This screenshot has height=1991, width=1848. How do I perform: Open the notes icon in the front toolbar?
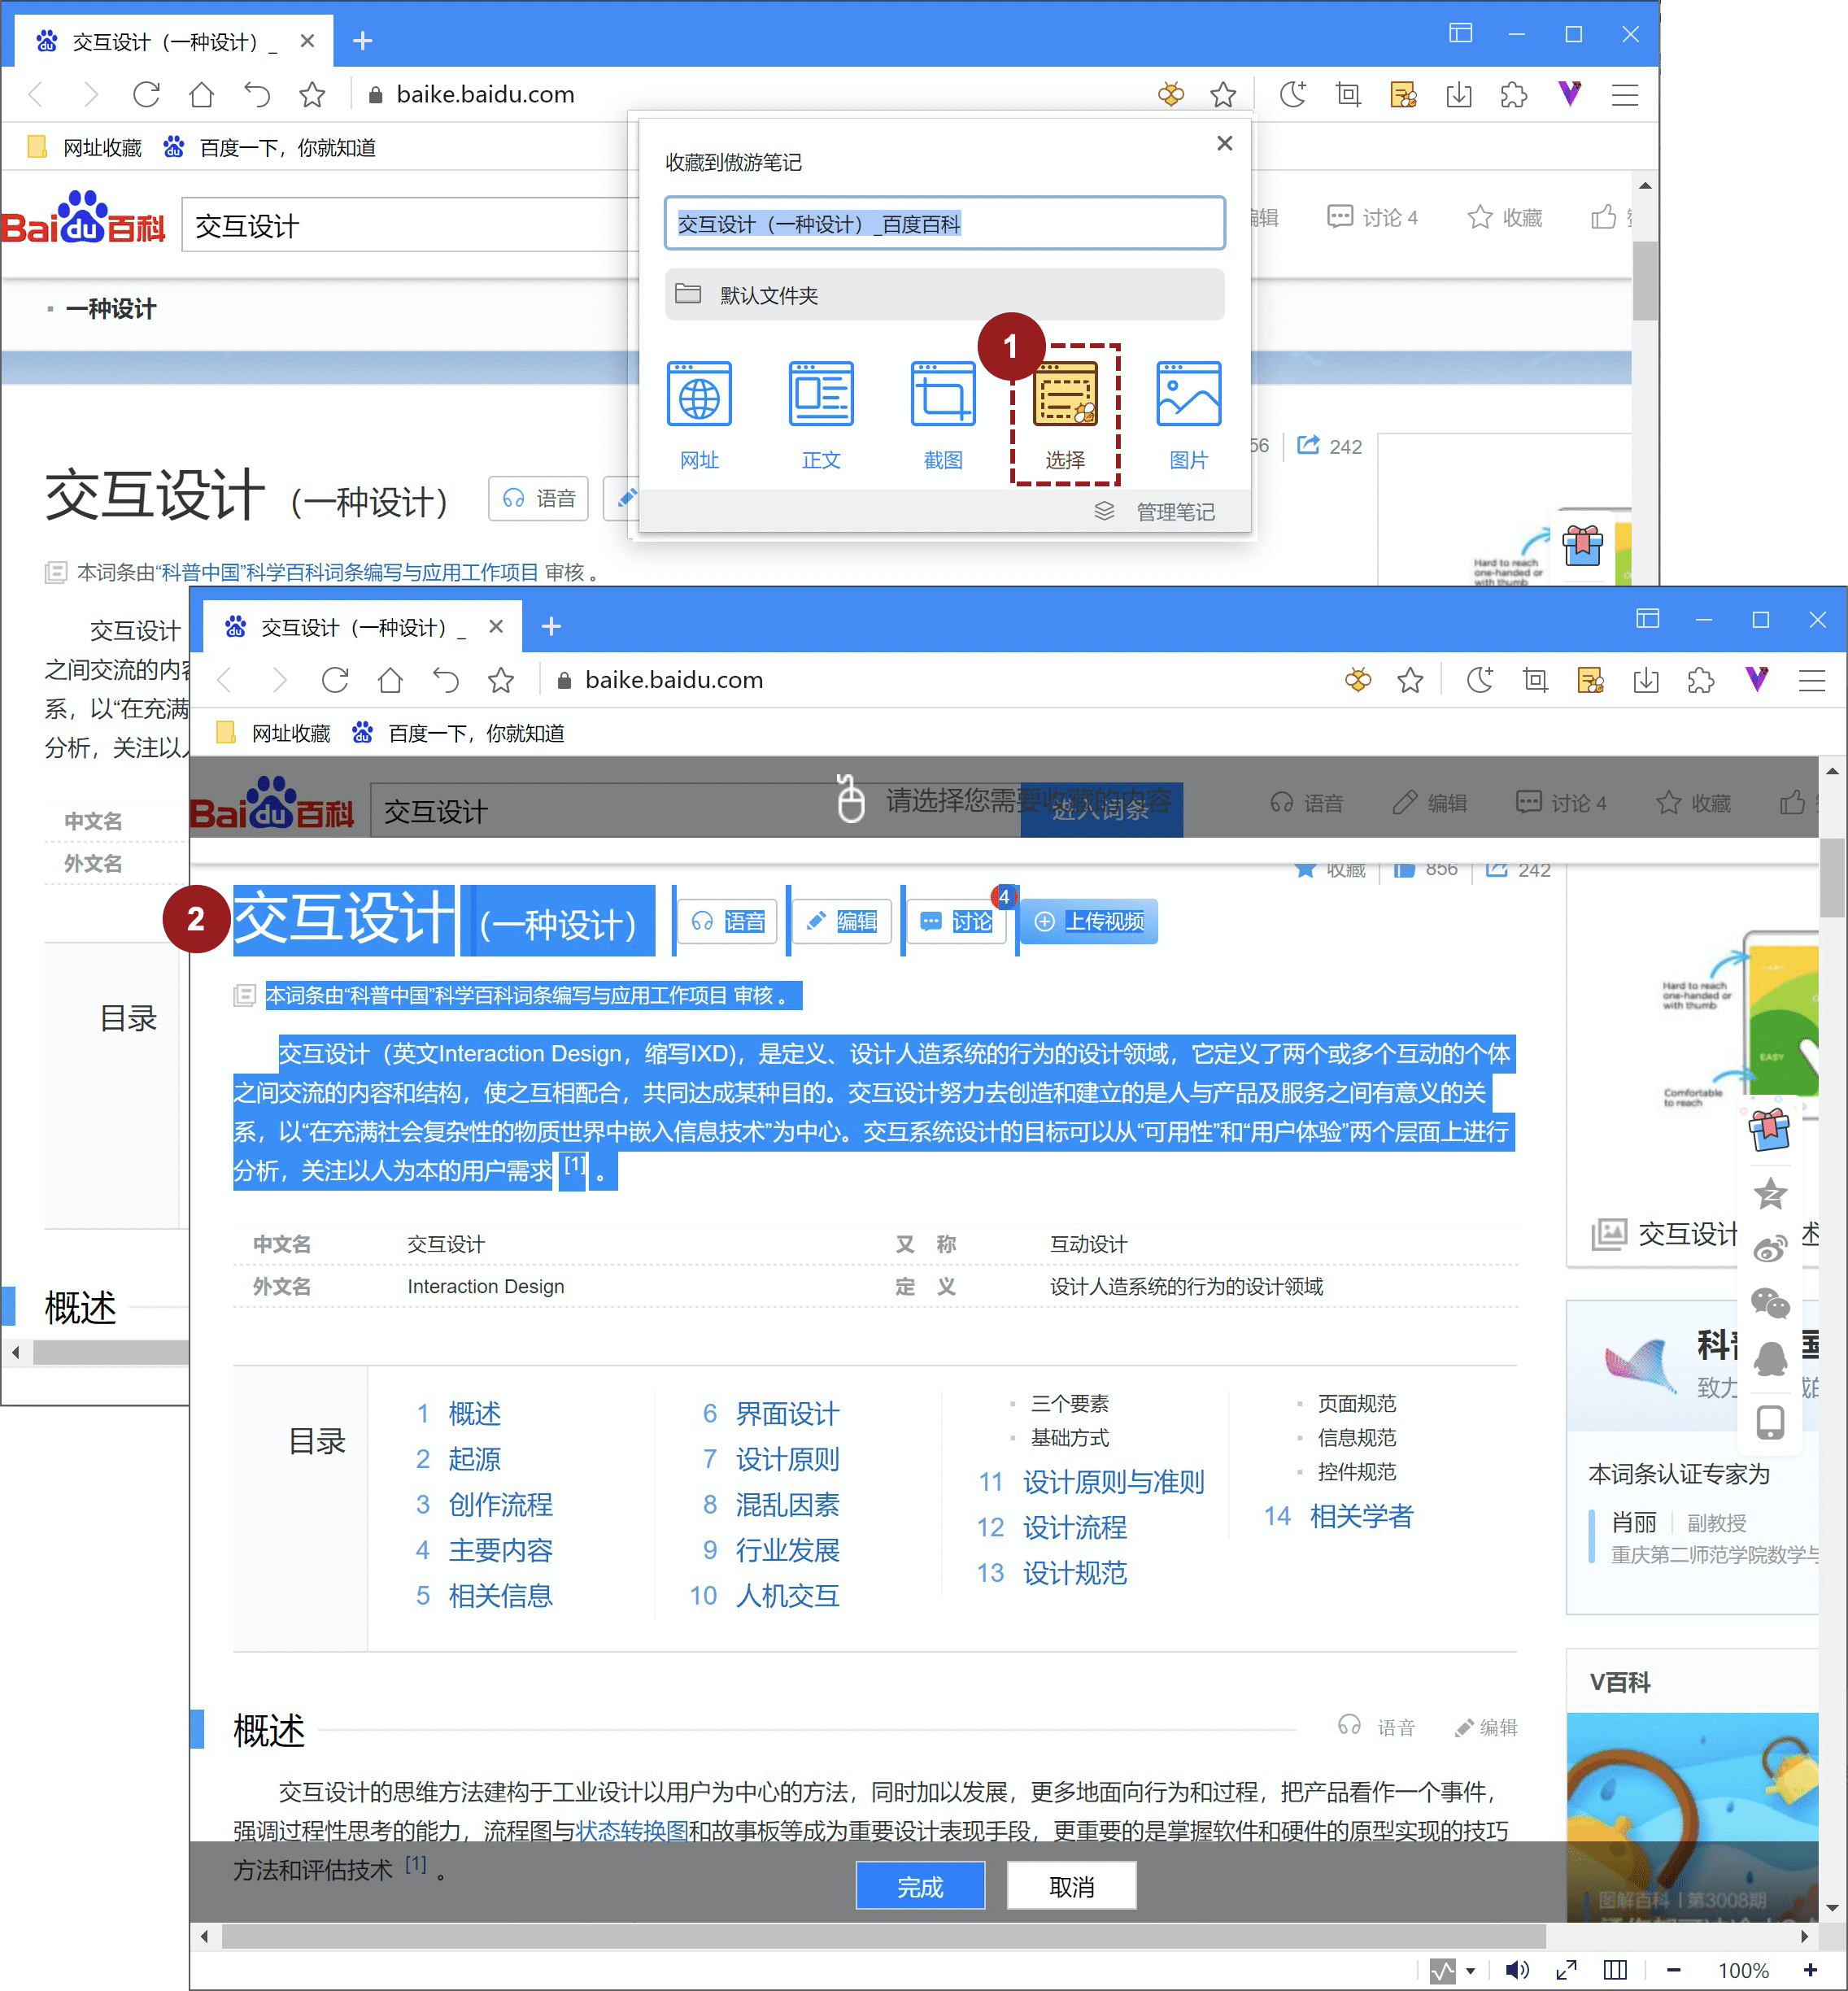pyautogui.click(x=1590, y=680)
